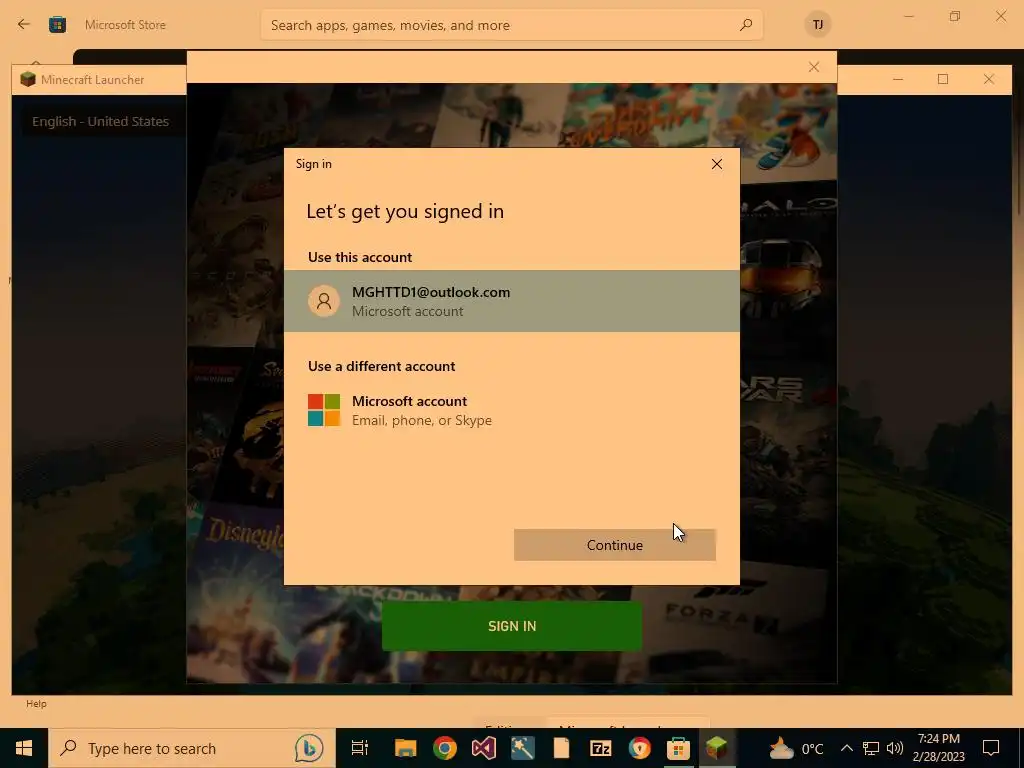Click the Help link in launcher
Screen dimensions: 1024x768
coord(36,703)
